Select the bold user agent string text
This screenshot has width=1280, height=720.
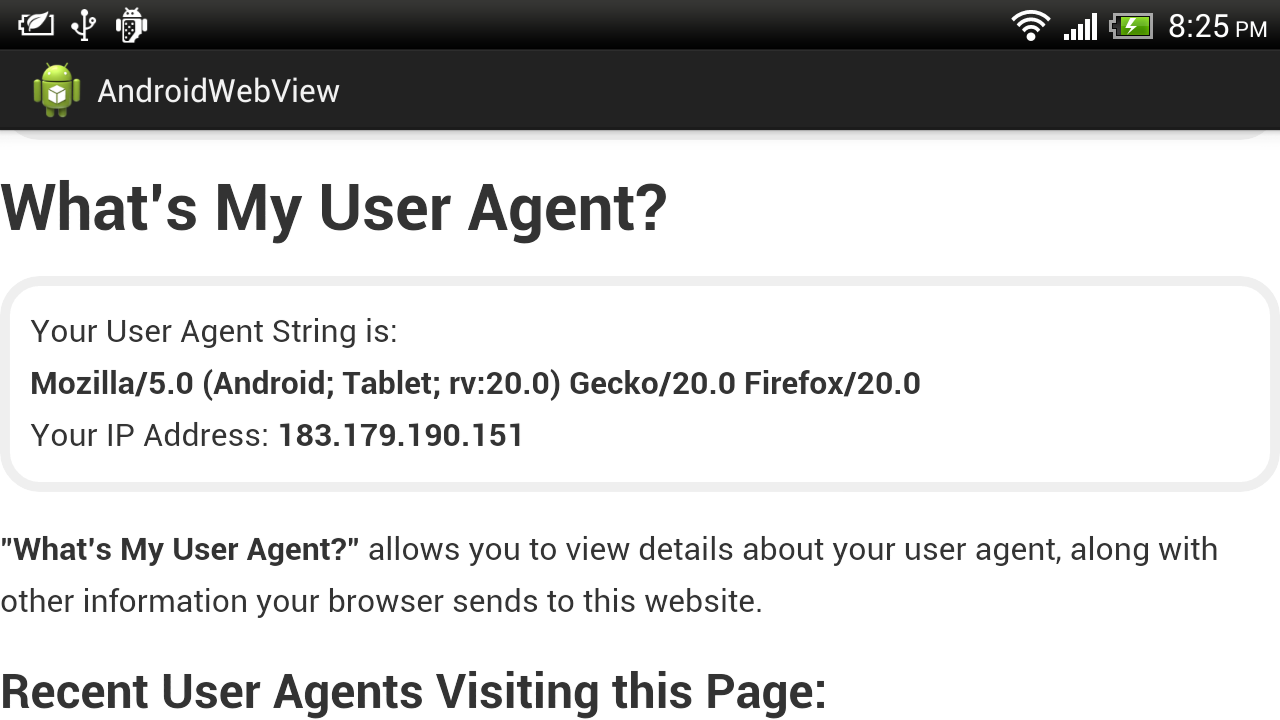click(x=475, y=383)
